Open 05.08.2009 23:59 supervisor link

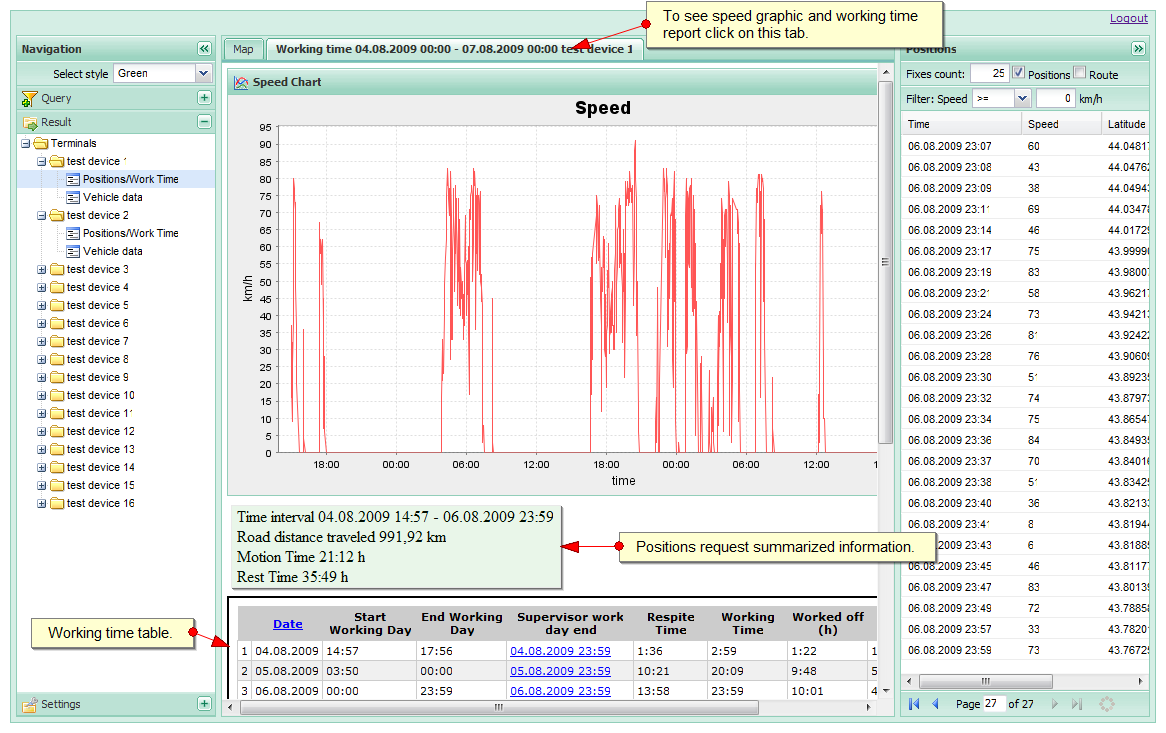click(x=560, y=671)
